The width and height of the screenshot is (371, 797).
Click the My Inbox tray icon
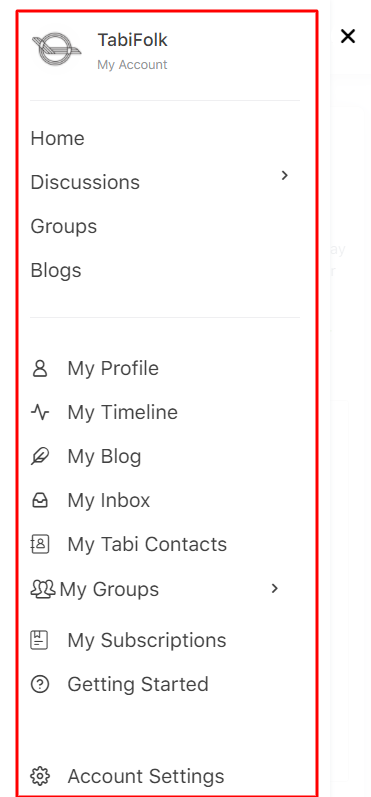(40, 501)
